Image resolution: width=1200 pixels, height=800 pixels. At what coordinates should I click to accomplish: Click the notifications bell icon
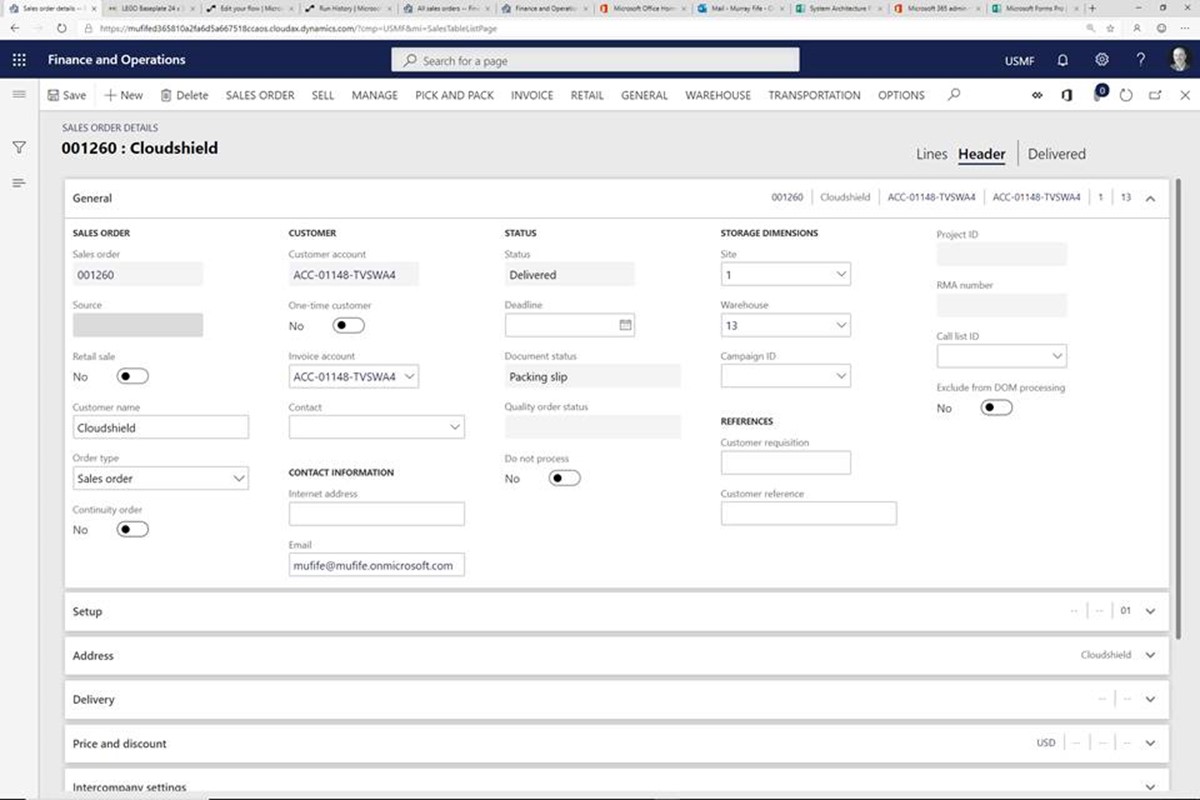[1062, 60]
